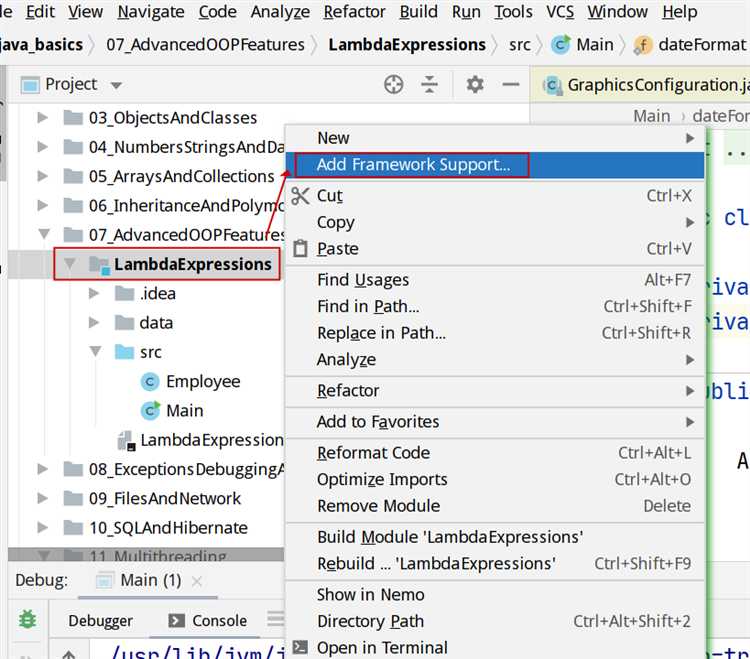Click the Project view window icon
The width and height of the screenshot is (750, 659).
[30, 85]
